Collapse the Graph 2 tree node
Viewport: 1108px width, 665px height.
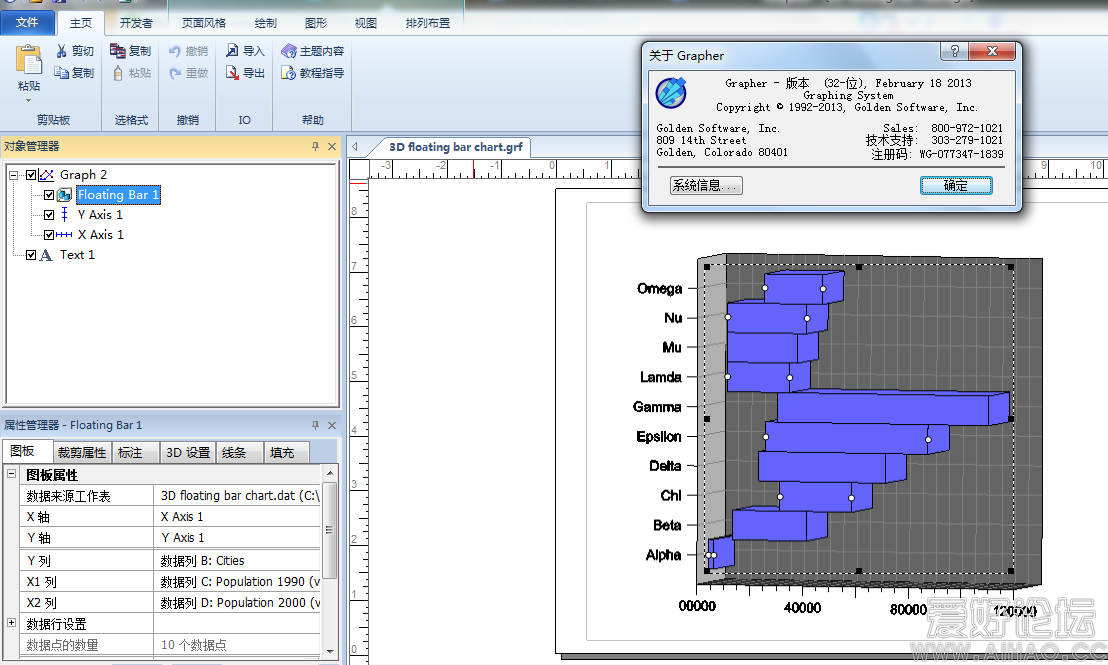13,175
